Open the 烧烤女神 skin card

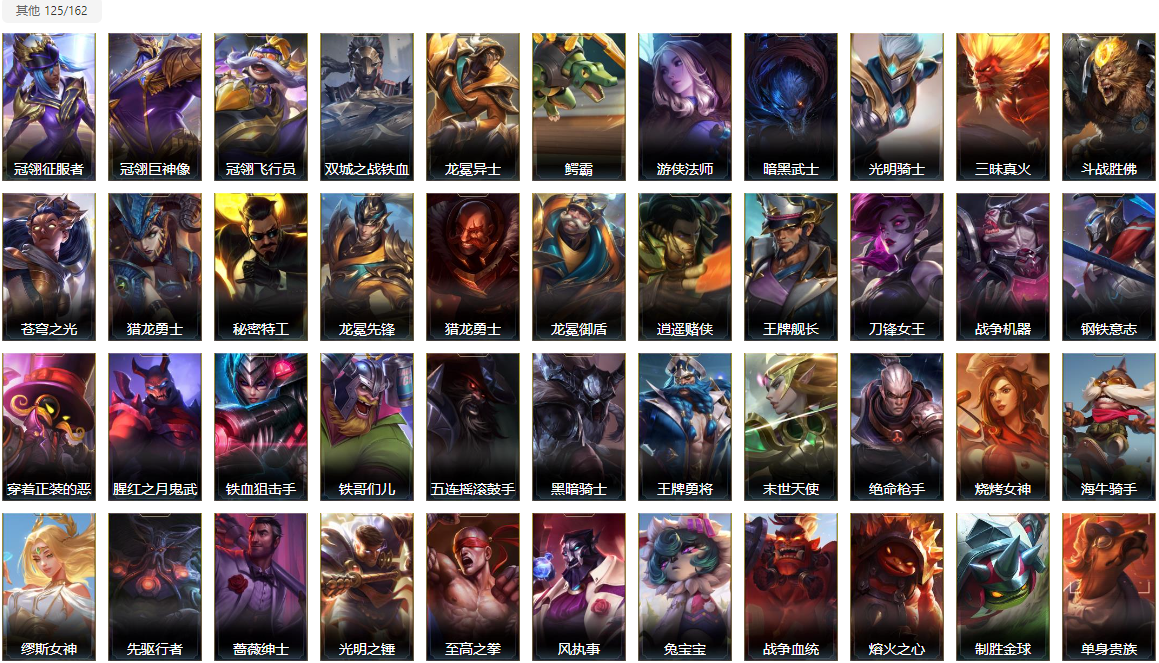tap(1002, 426)
